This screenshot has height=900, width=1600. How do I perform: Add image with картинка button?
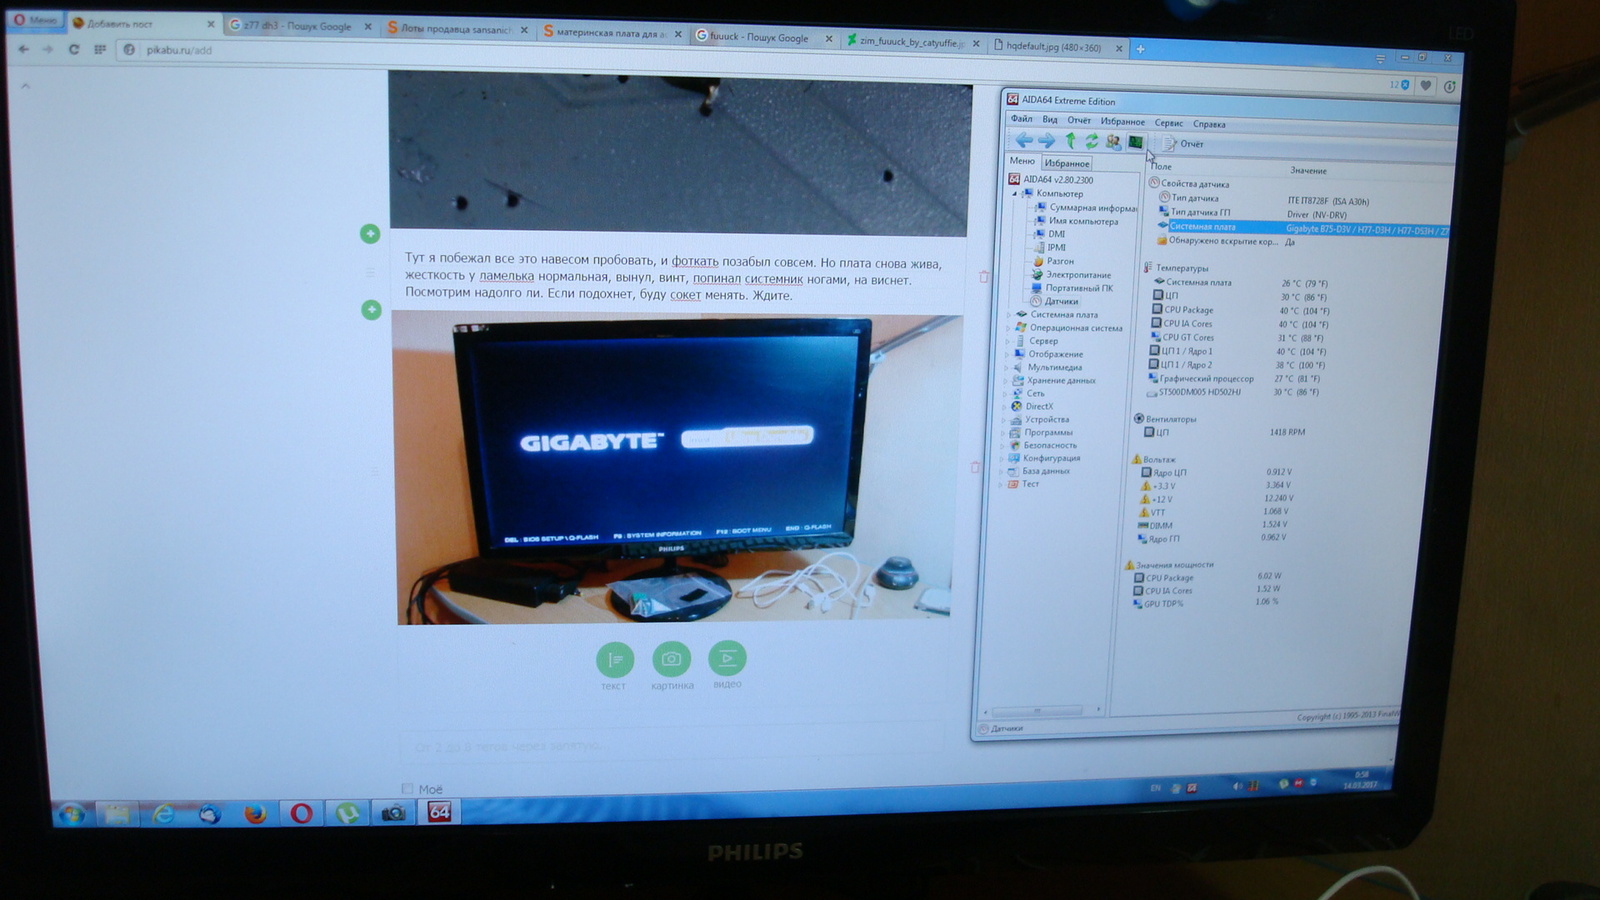click(671, 659)
